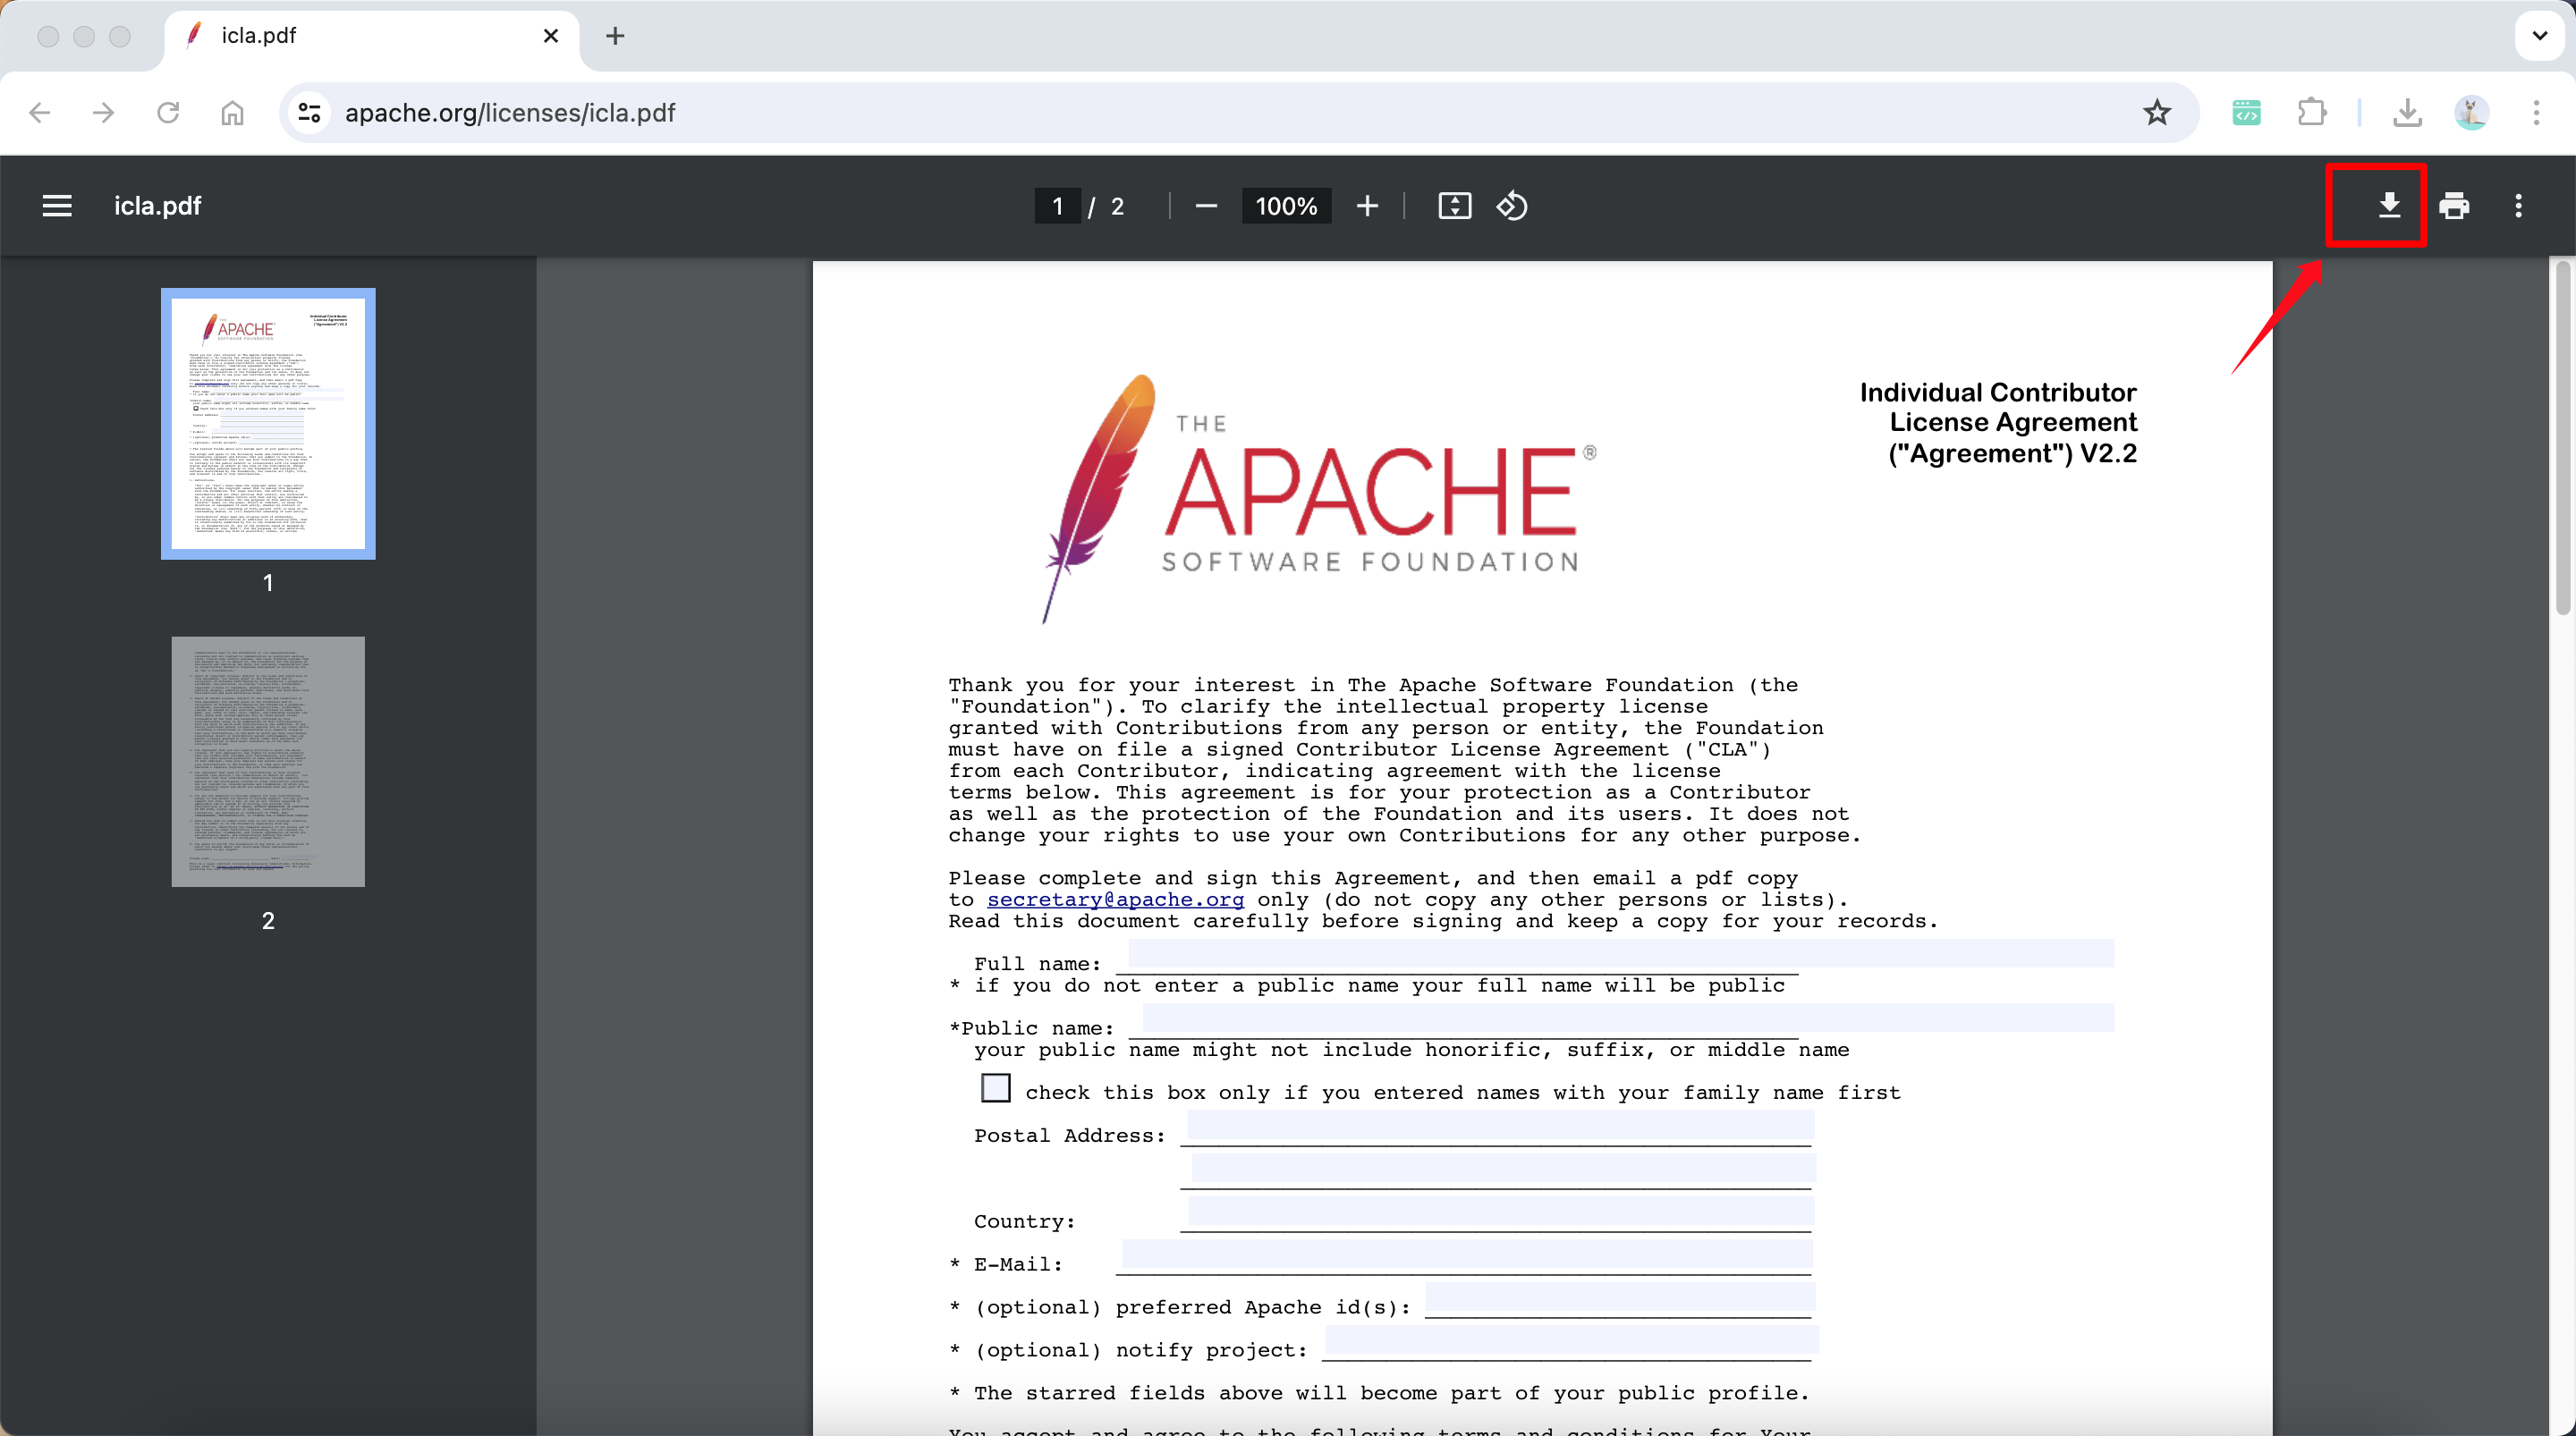The height and width of the screenshot is (1436, 2576).
Task: Expand the tab search chevron
Action: 2539,36
